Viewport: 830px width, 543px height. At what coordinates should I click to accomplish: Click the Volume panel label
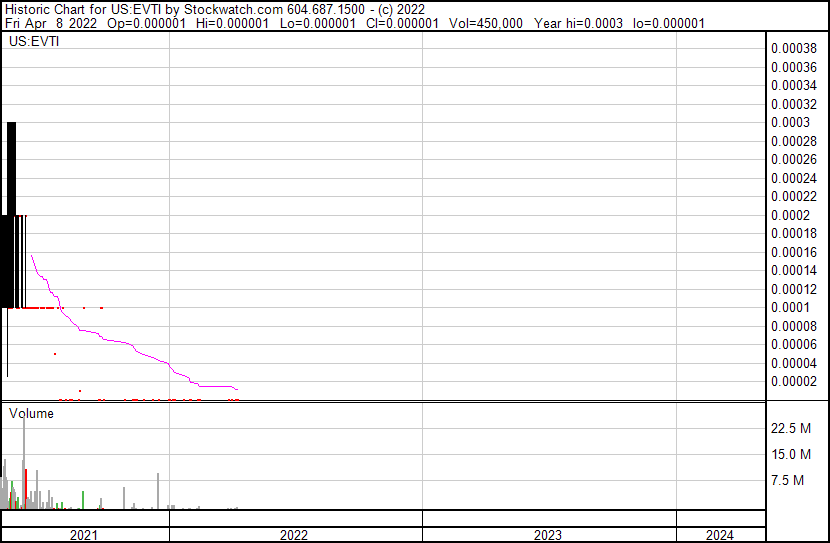click(31, 413)
